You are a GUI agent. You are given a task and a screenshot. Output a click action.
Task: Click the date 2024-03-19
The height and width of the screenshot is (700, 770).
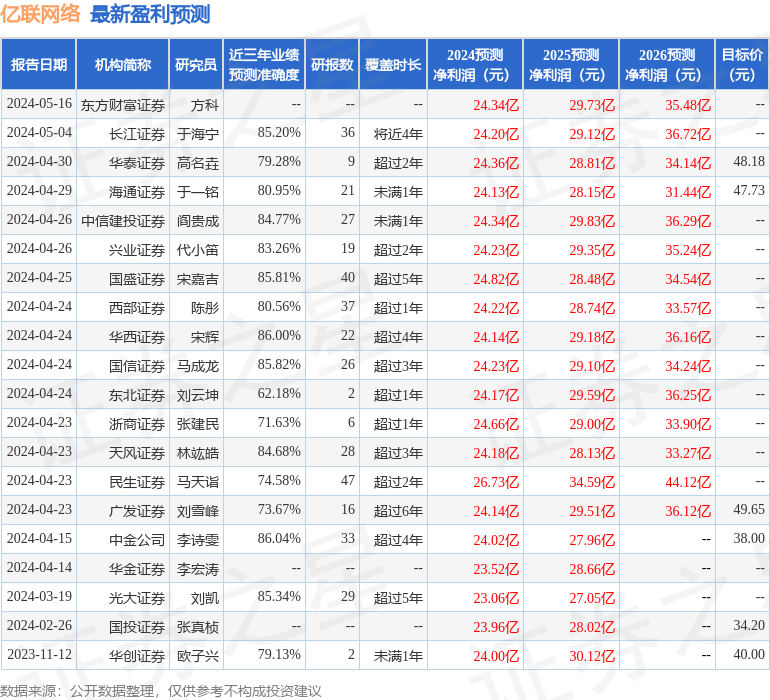(39, 596)
